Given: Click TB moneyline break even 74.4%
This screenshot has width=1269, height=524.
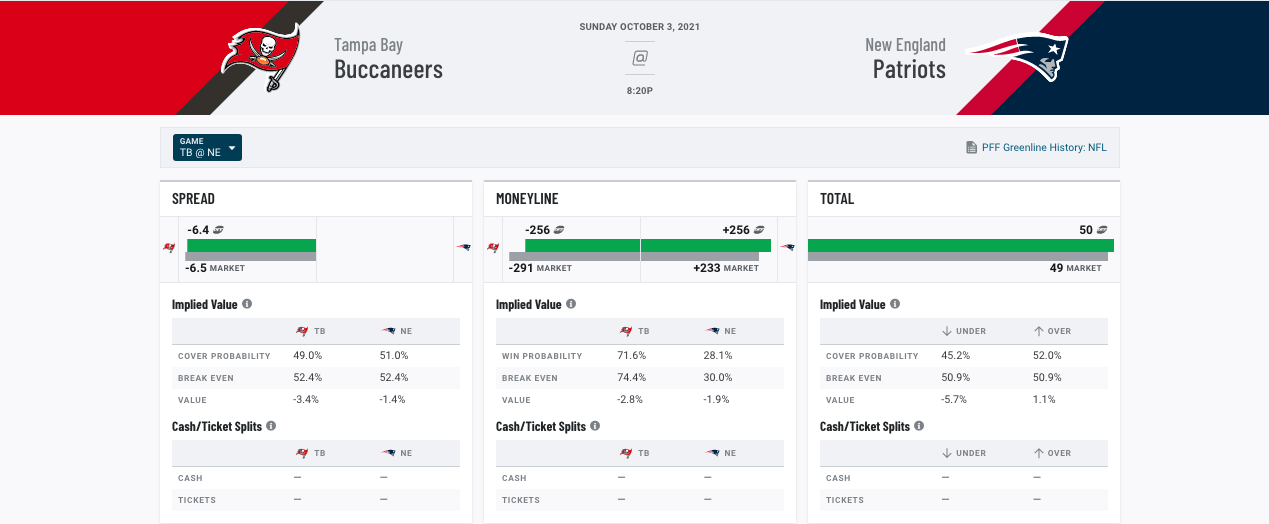Looking at the screenshot, I should coord(632,377).
